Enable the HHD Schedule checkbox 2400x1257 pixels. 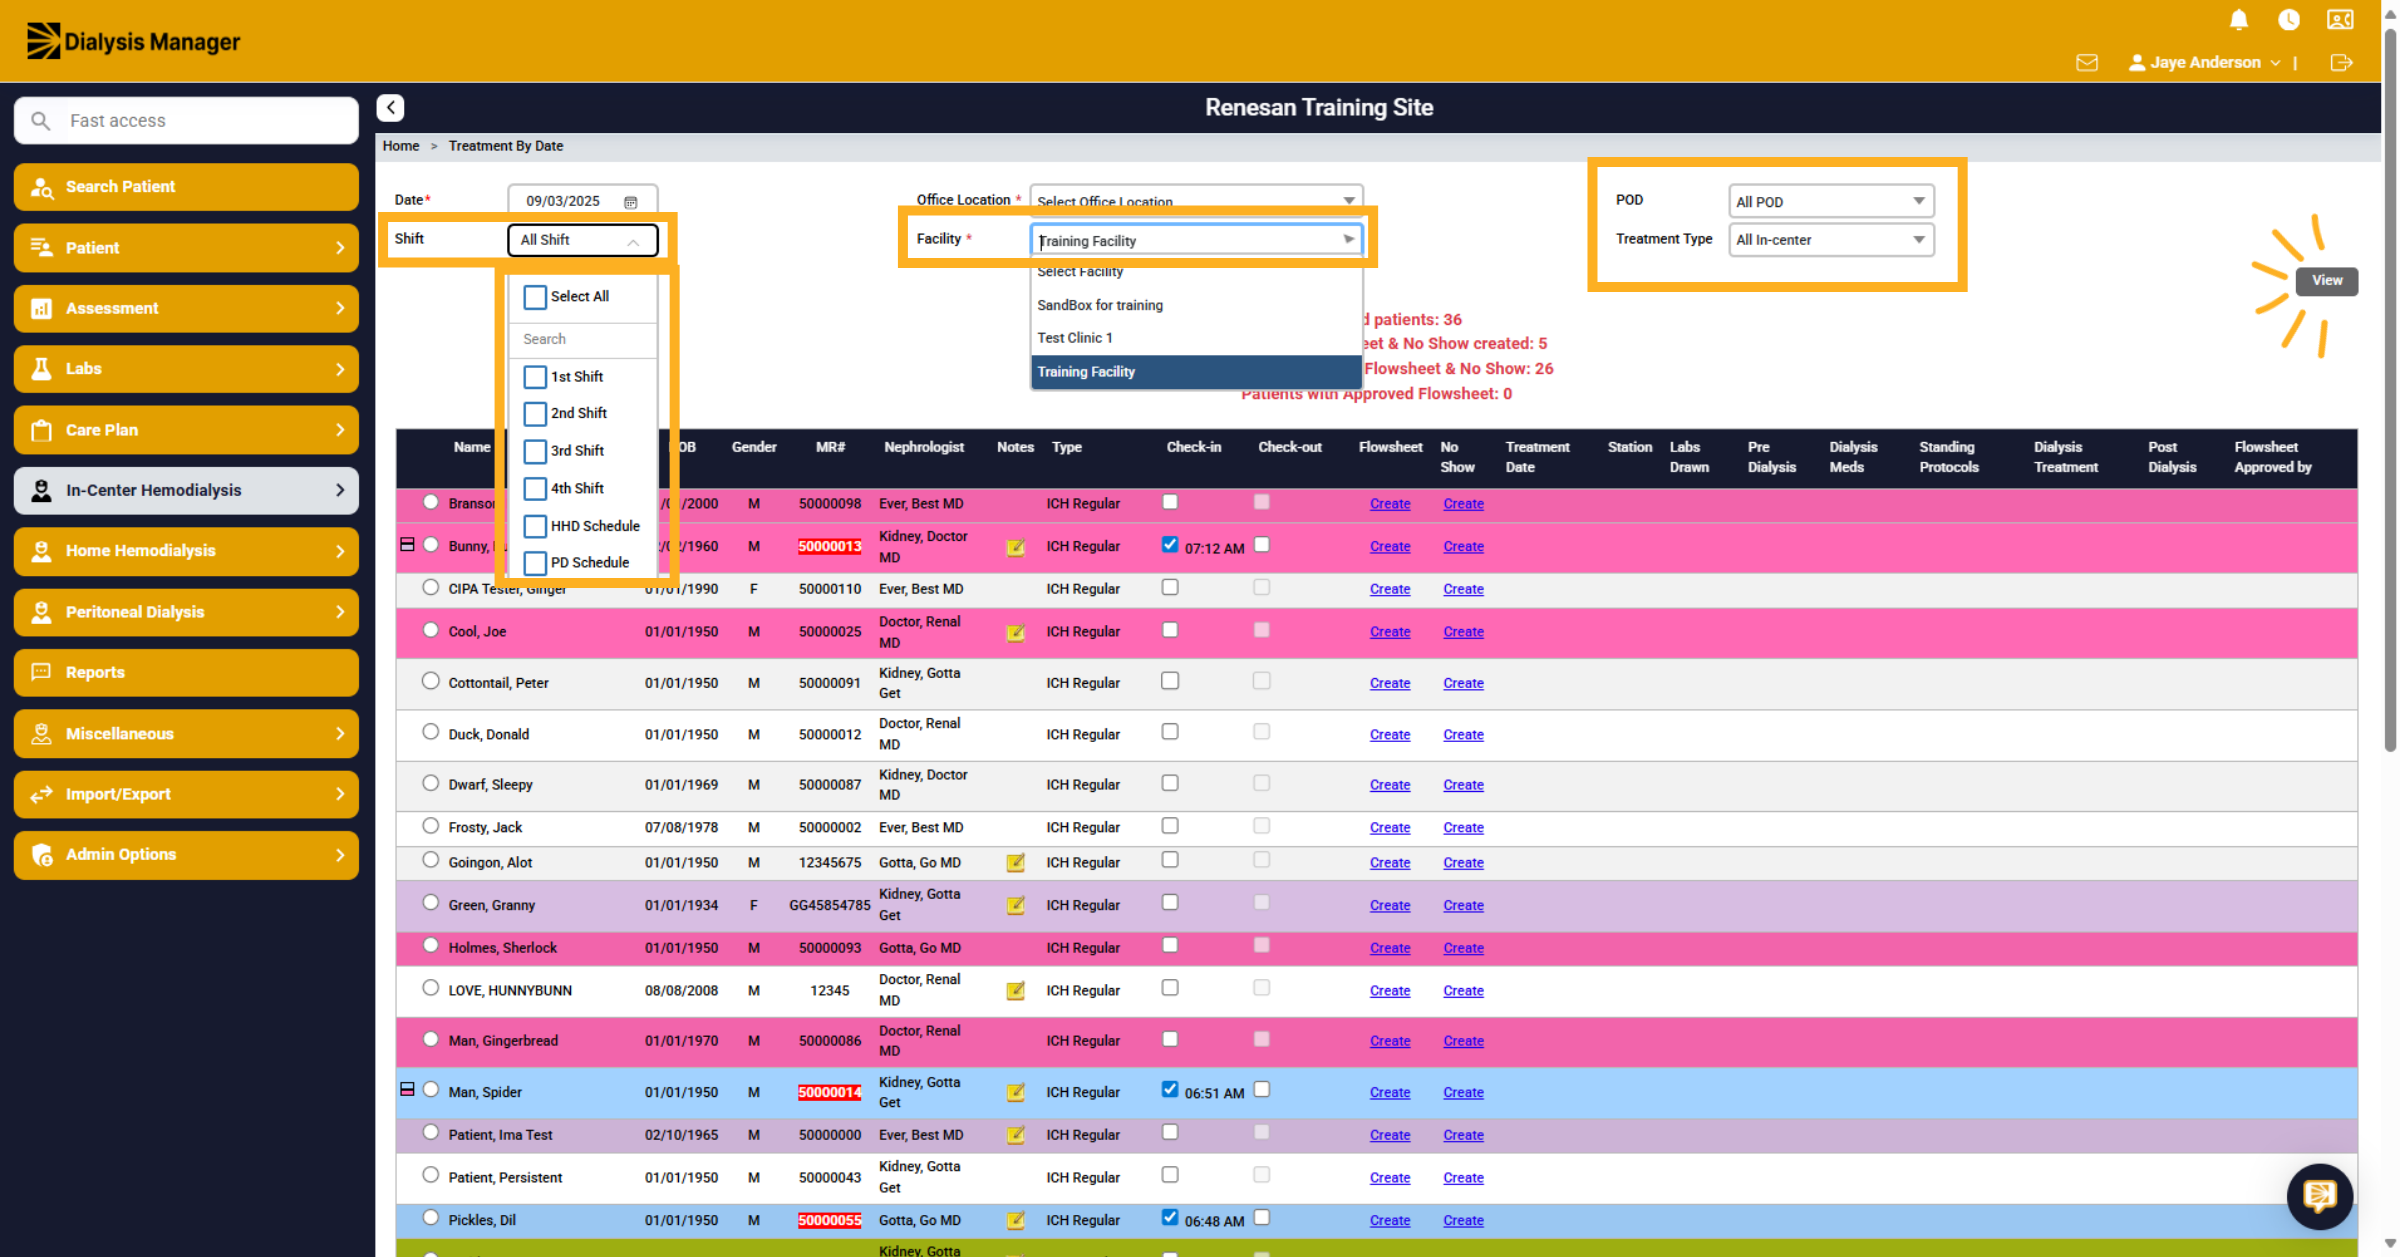click(535, 526)
